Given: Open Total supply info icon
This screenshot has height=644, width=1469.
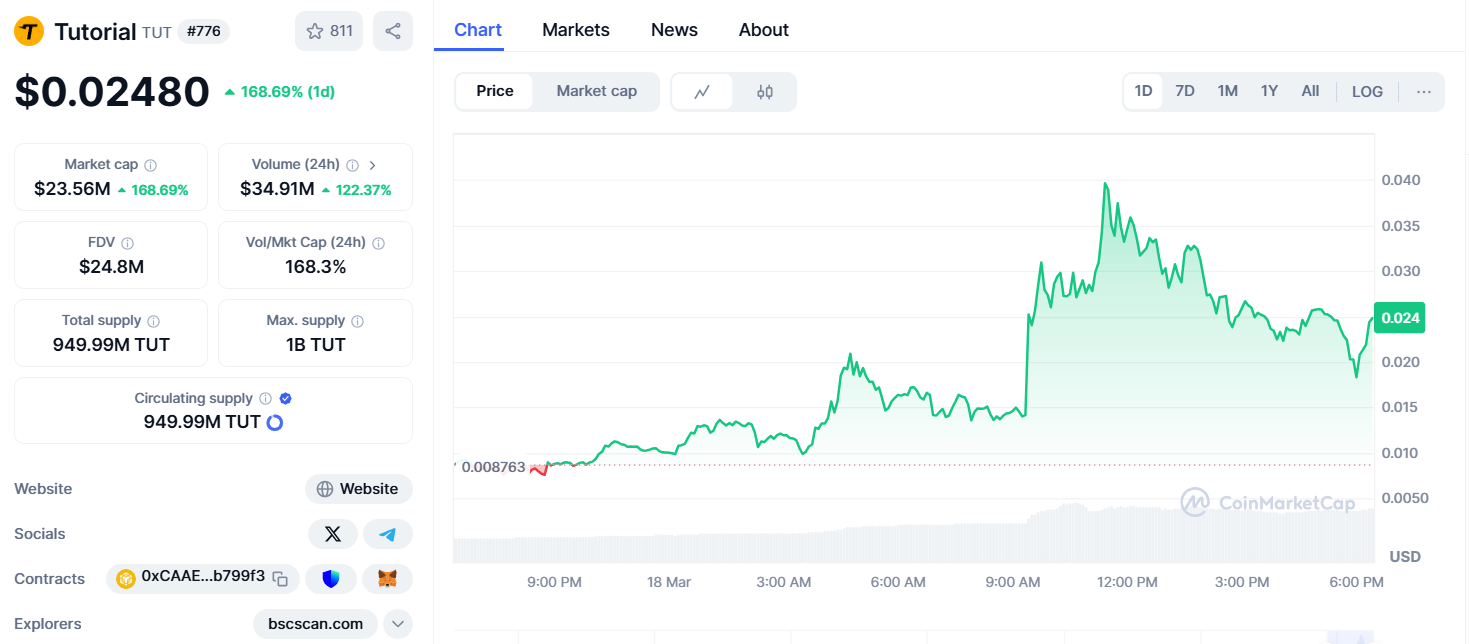Looking at the screenshot, I should pyautogui.click(x=153, y=321).
